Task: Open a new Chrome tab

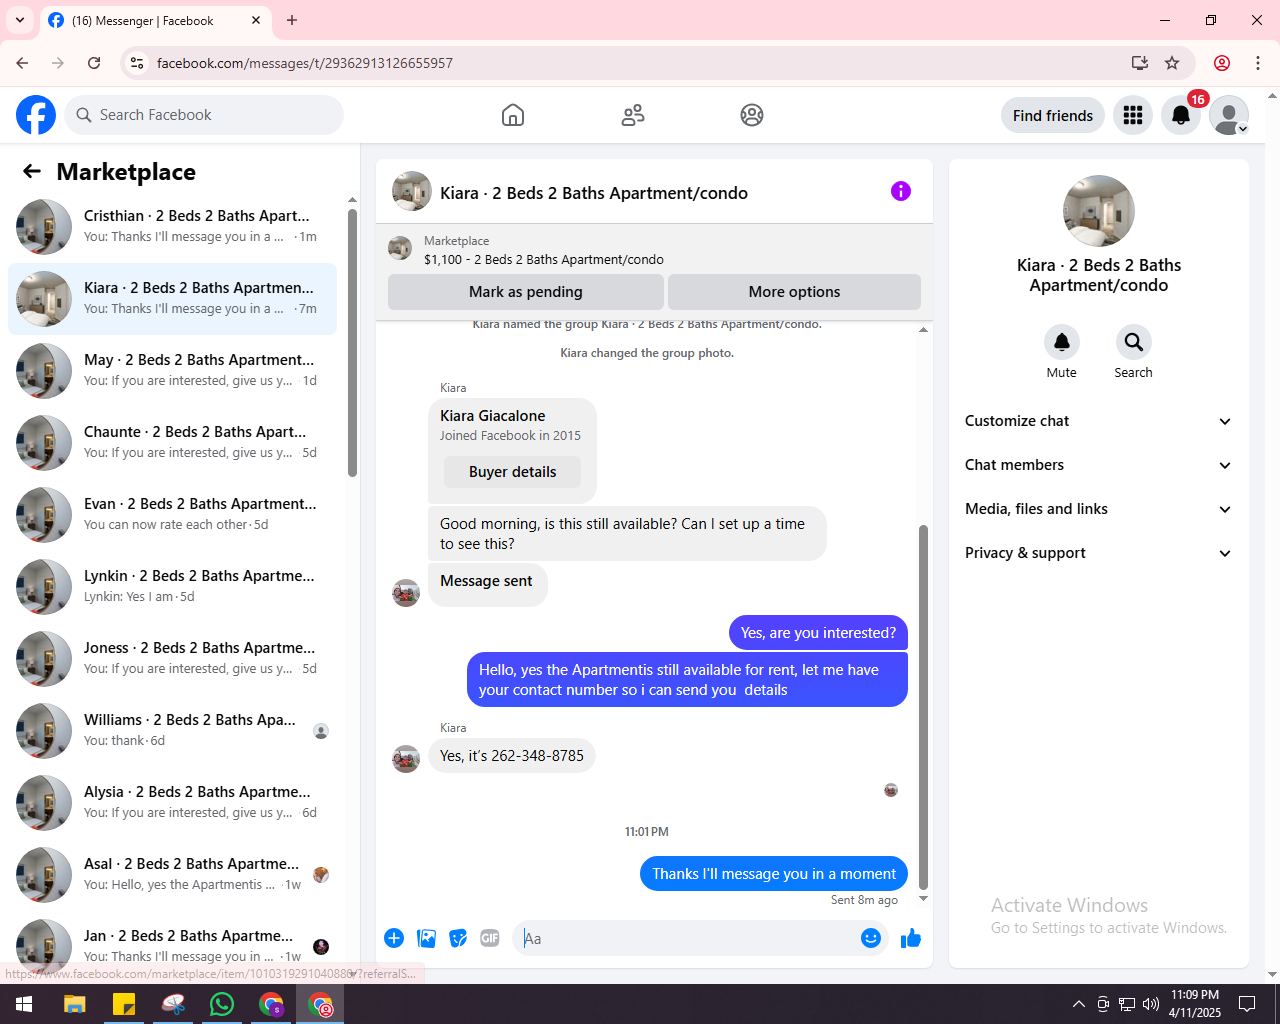Action: pos(292,20)
